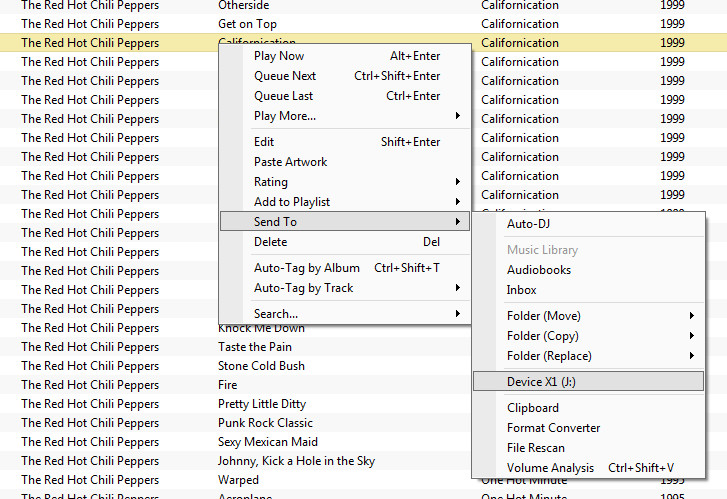Select the track Get on Top

click(x=247, y=24)
